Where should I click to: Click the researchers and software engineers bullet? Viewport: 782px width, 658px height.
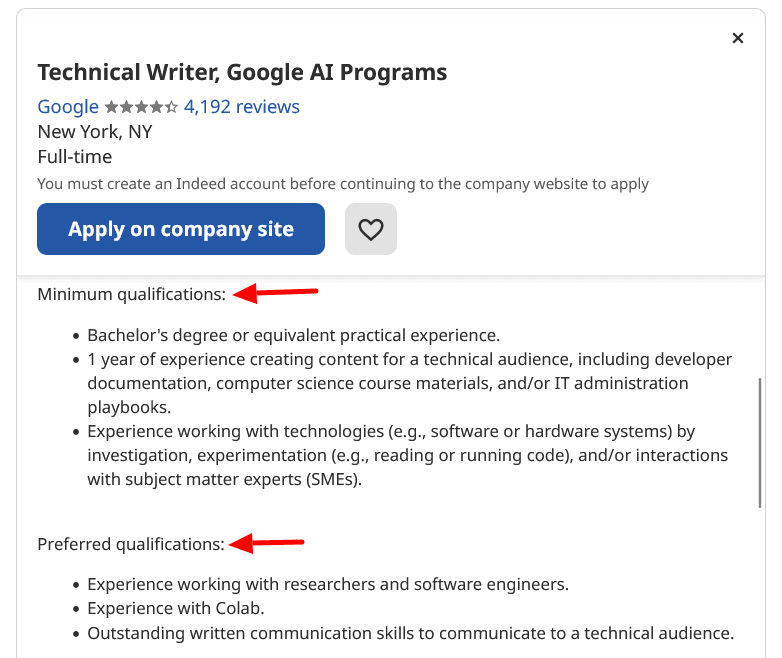point(327,584)
